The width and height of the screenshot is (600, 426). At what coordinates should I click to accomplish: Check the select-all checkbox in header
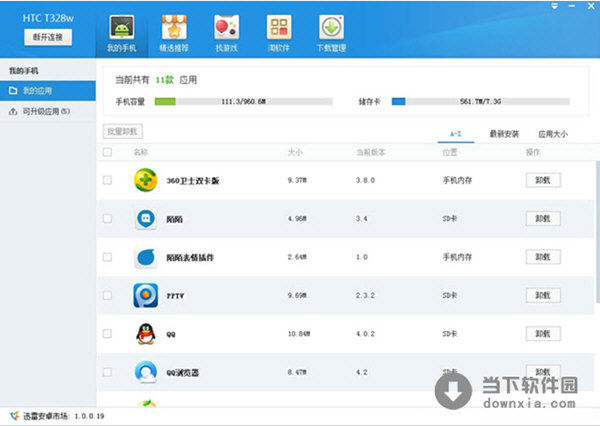tap(108, 153)
